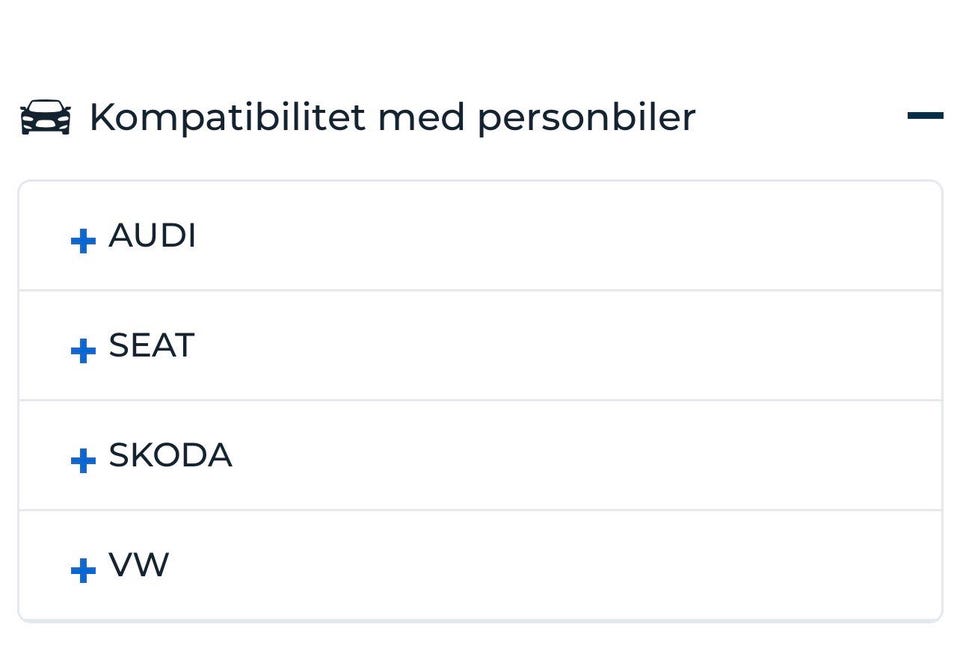
Task: Expand the SKODA compatibility row
Action: point(480,456)
